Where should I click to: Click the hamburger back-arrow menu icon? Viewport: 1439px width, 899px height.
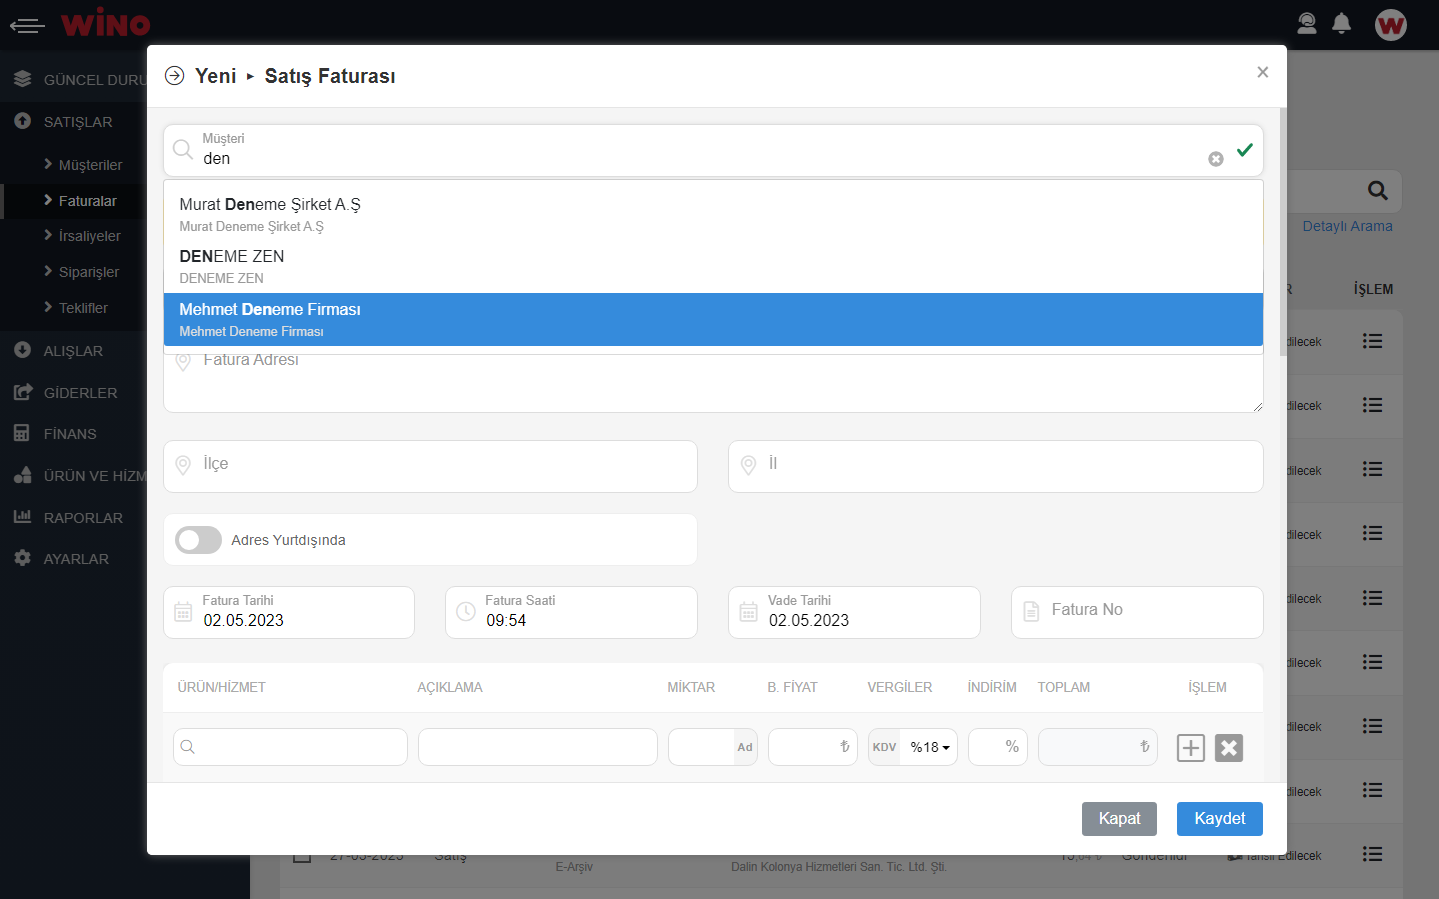(27, 26)
